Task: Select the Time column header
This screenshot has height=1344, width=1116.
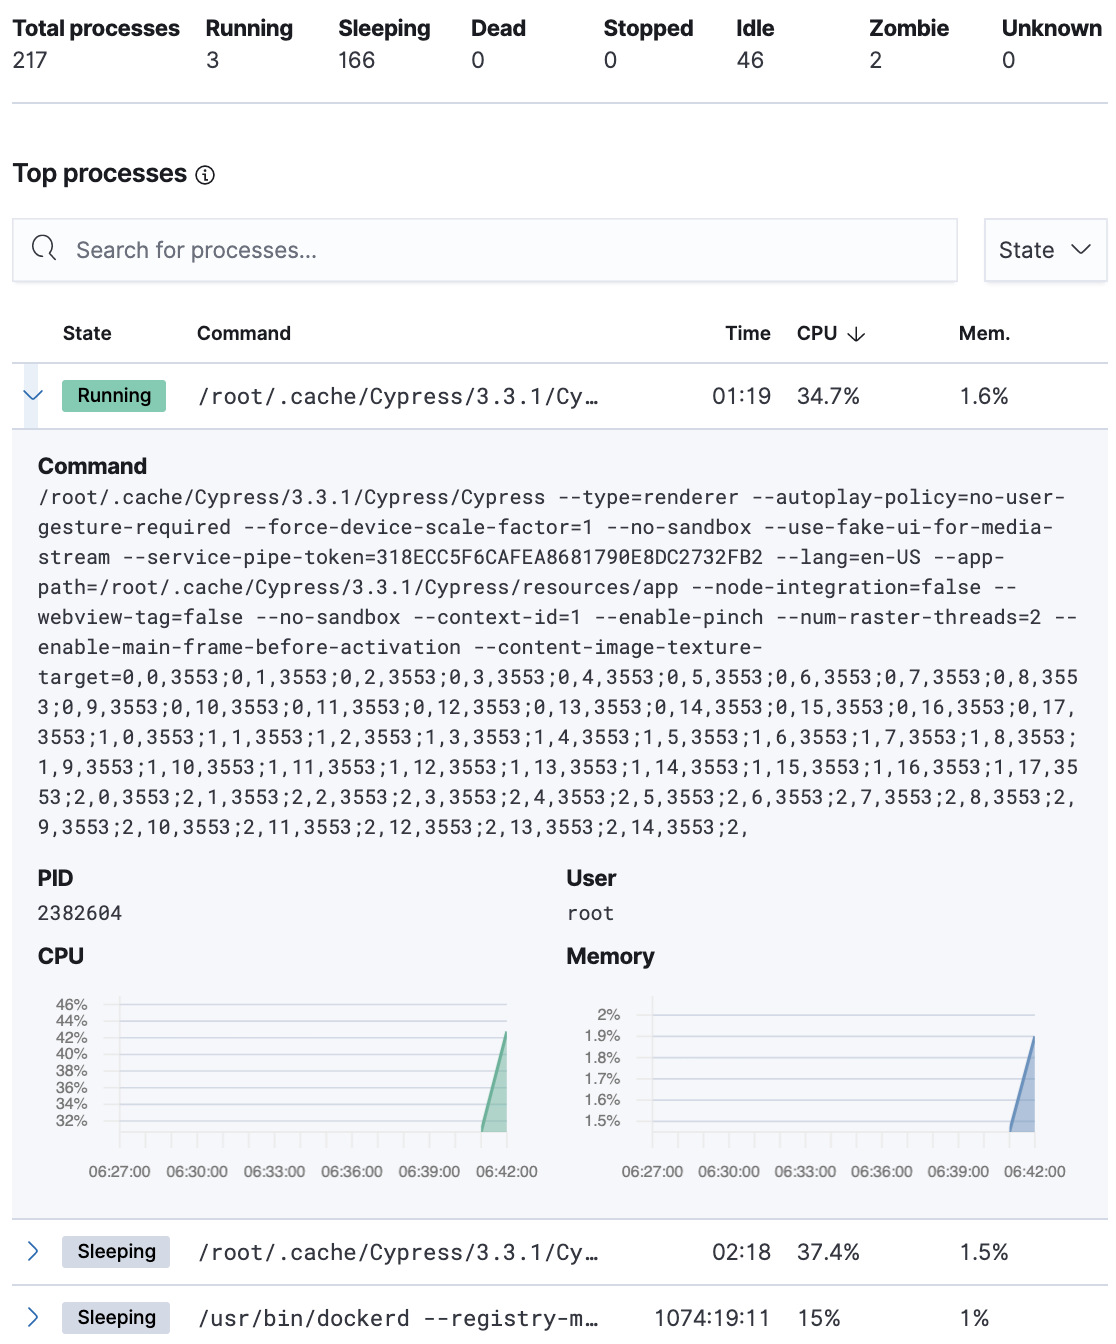Action: (x=747, y=333)
